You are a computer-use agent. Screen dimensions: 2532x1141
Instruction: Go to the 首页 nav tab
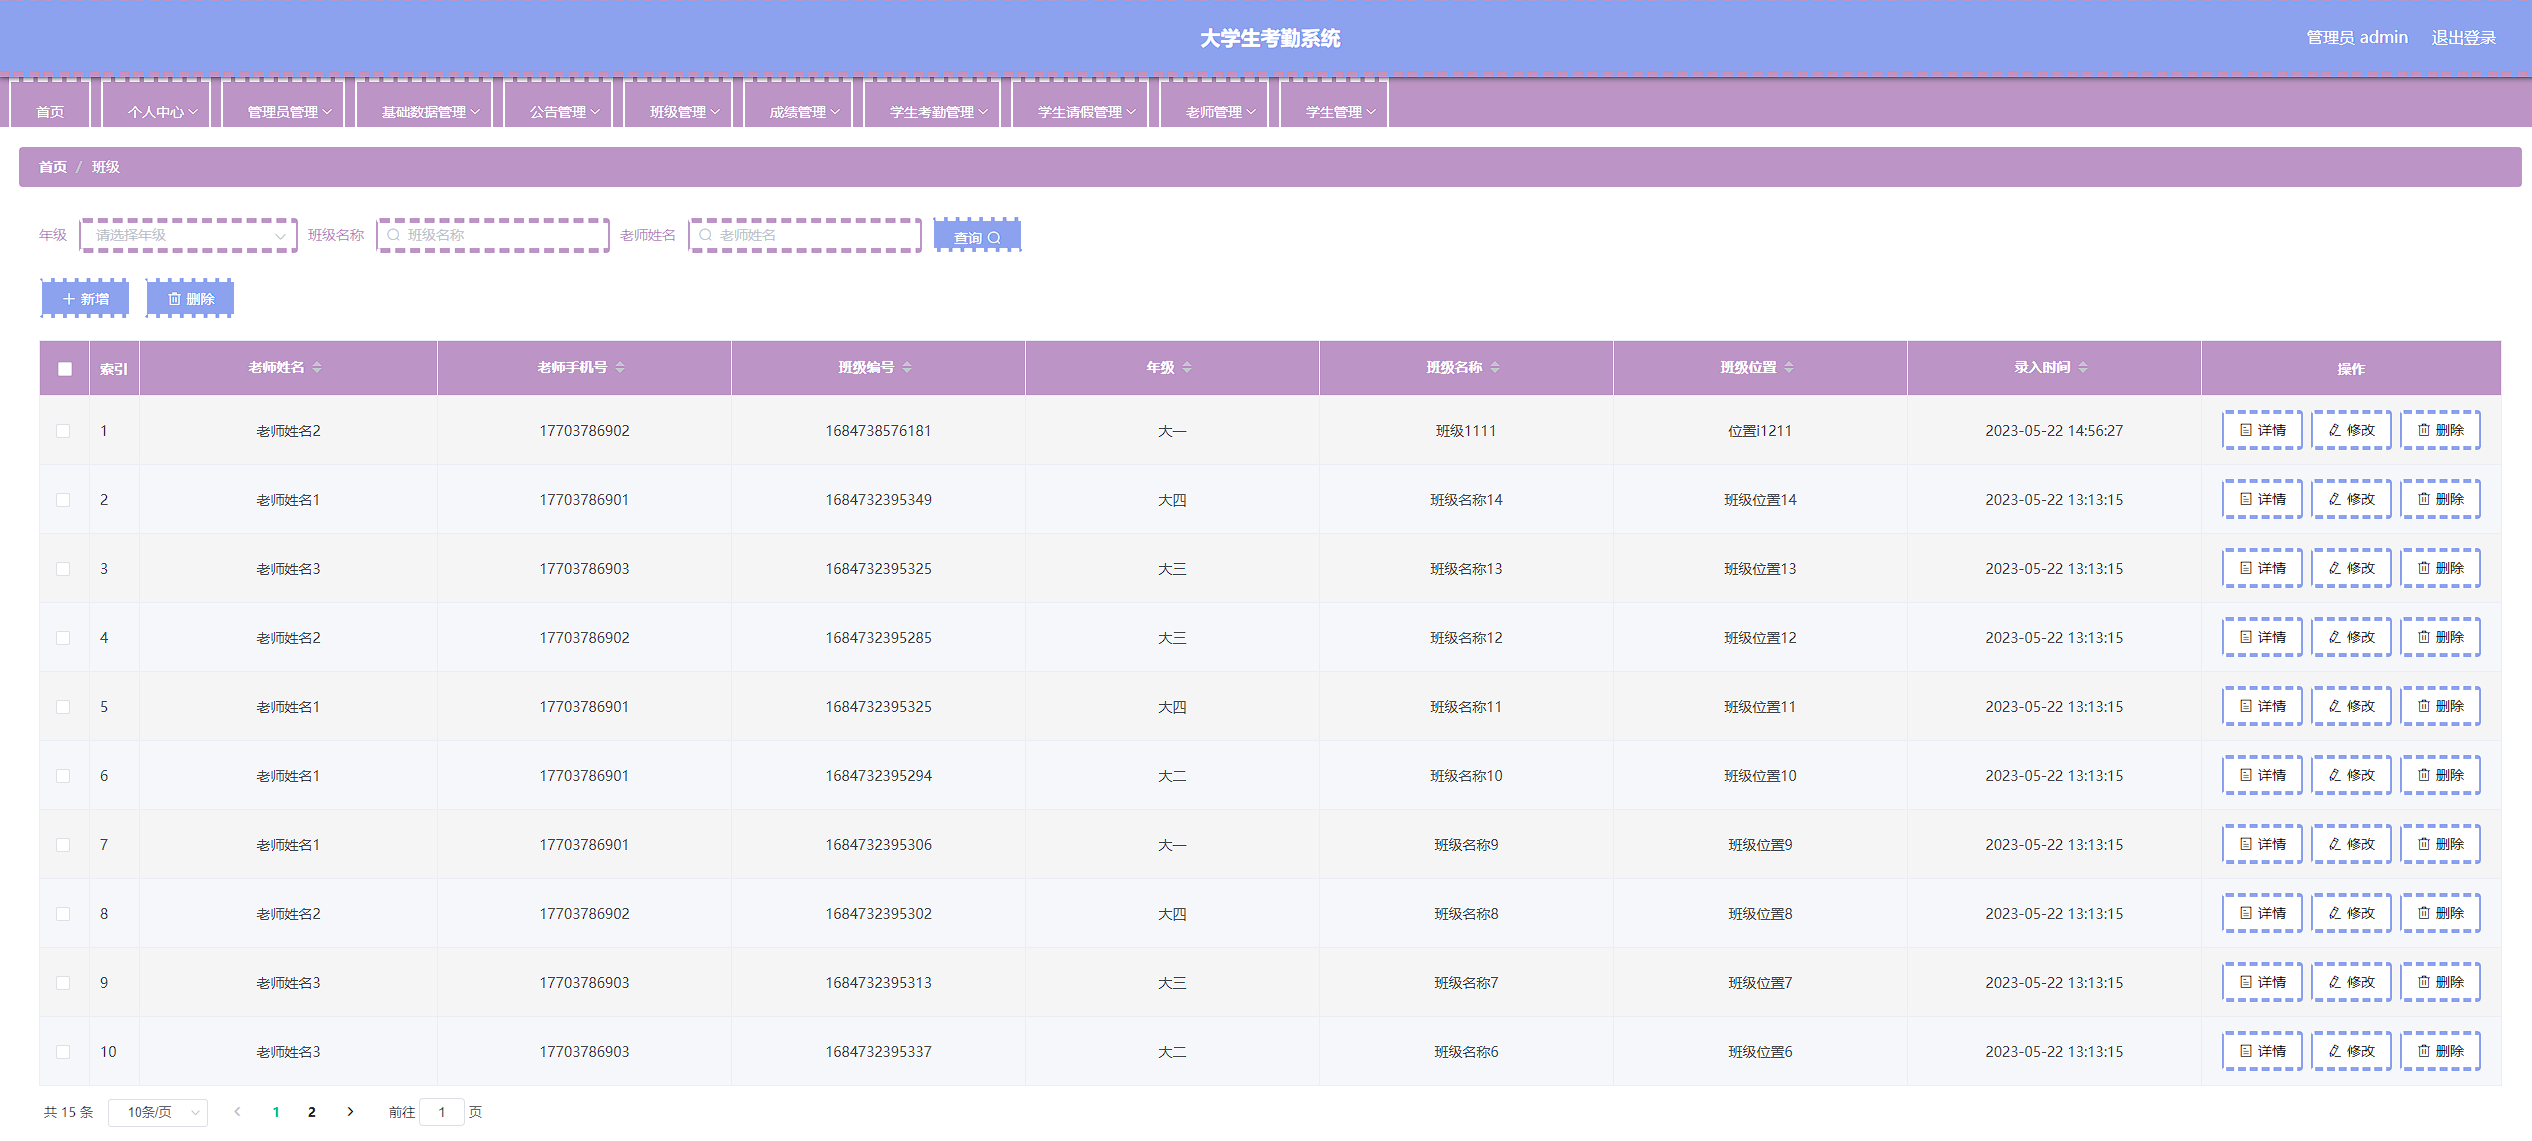coord(50,112)
